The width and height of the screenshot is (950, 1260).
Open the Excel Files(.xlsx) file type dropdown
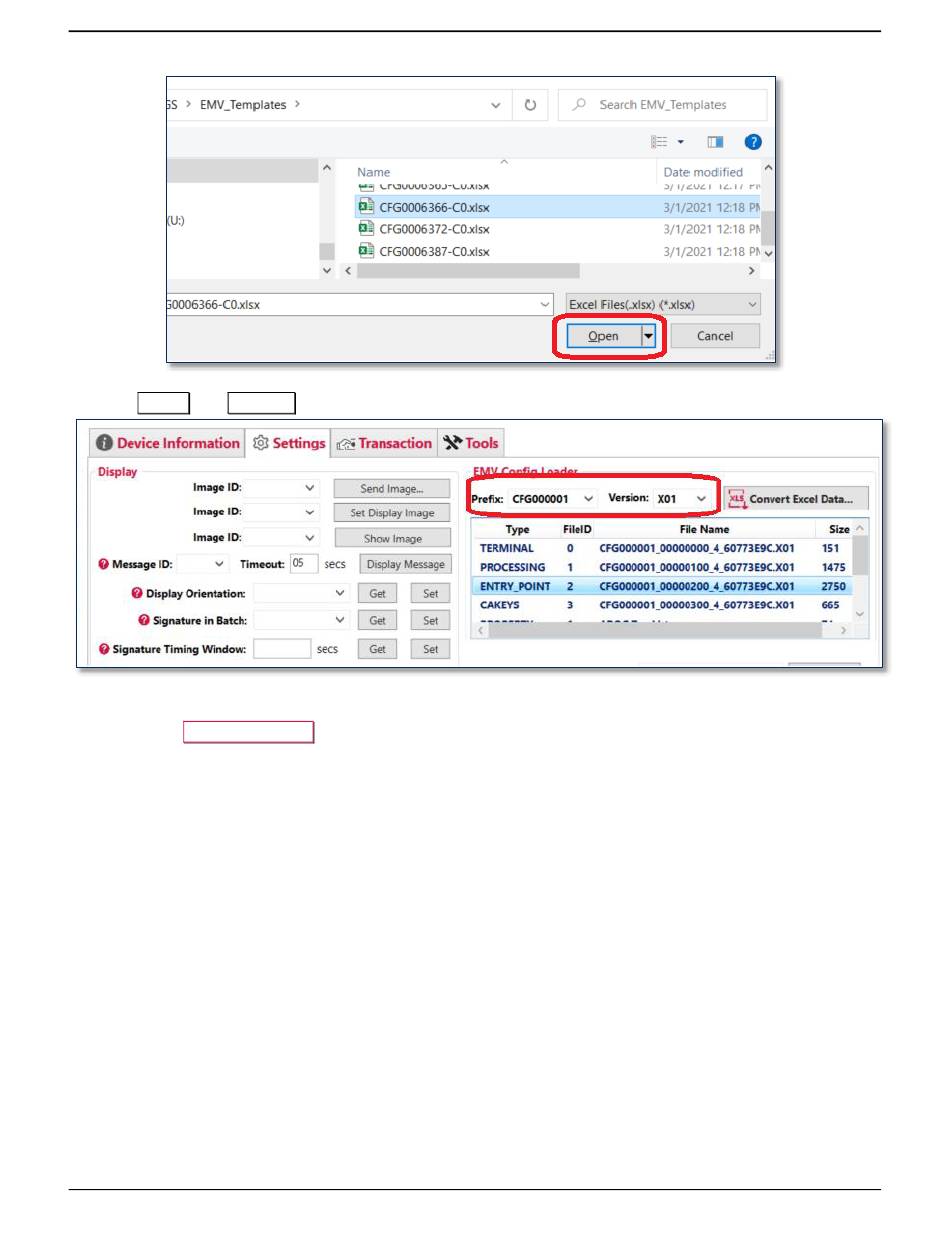[x=752, y=304]
